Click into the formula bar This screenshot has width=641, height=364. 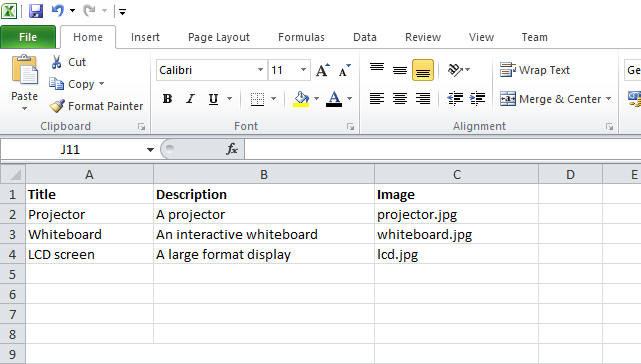[443, 149]
